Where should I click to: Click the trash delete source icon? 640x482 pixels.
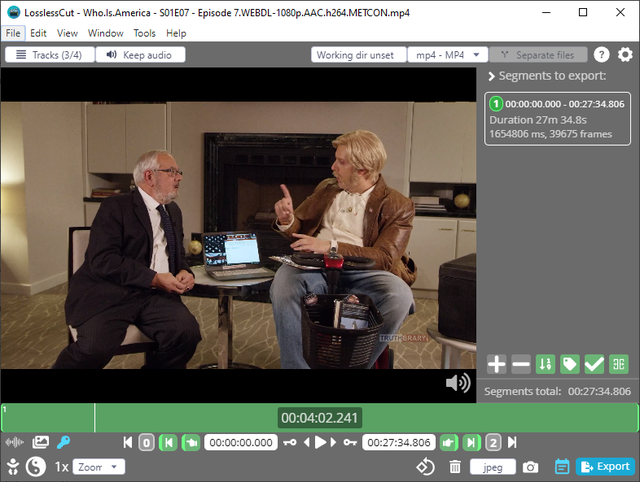(455, 467)
